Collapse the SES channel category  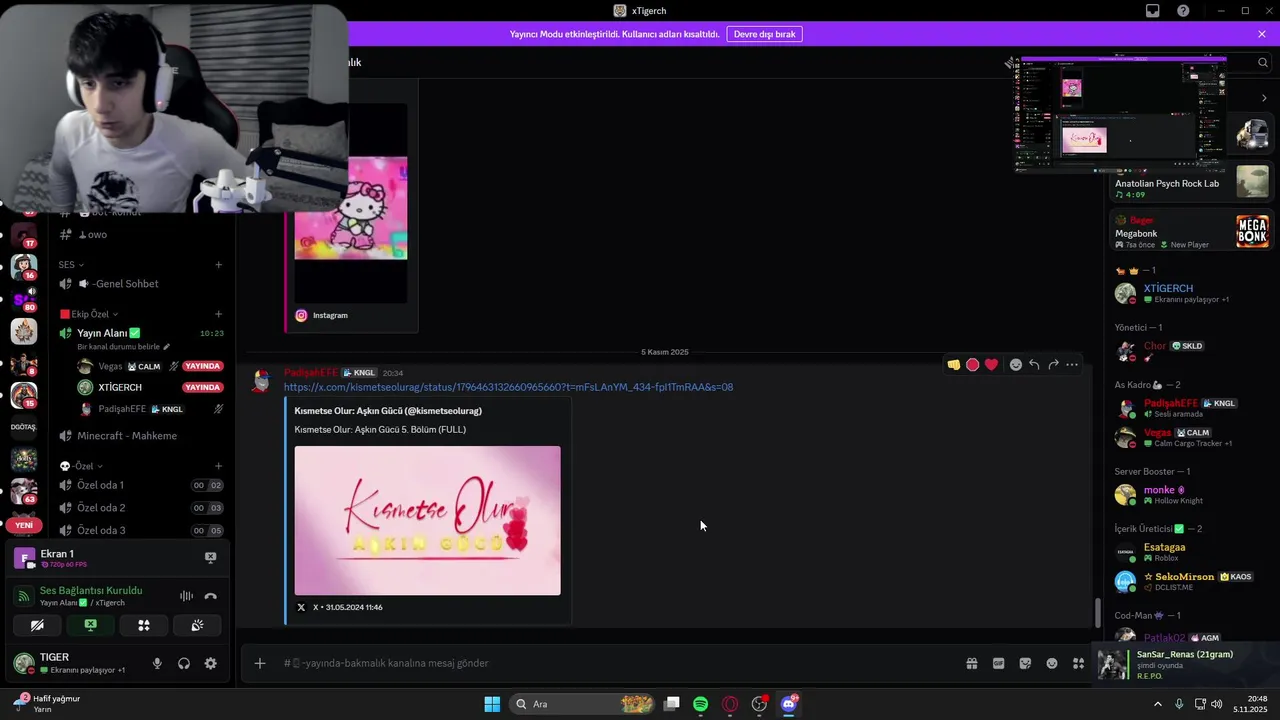click(x=71, y=265)
